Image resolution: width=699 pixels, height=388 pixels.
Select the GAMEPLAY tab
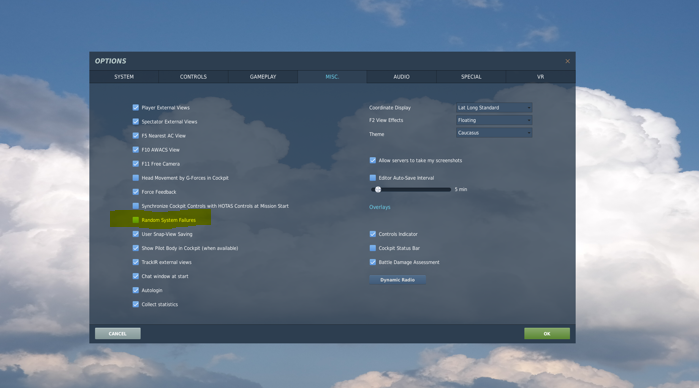pos(263,77)
